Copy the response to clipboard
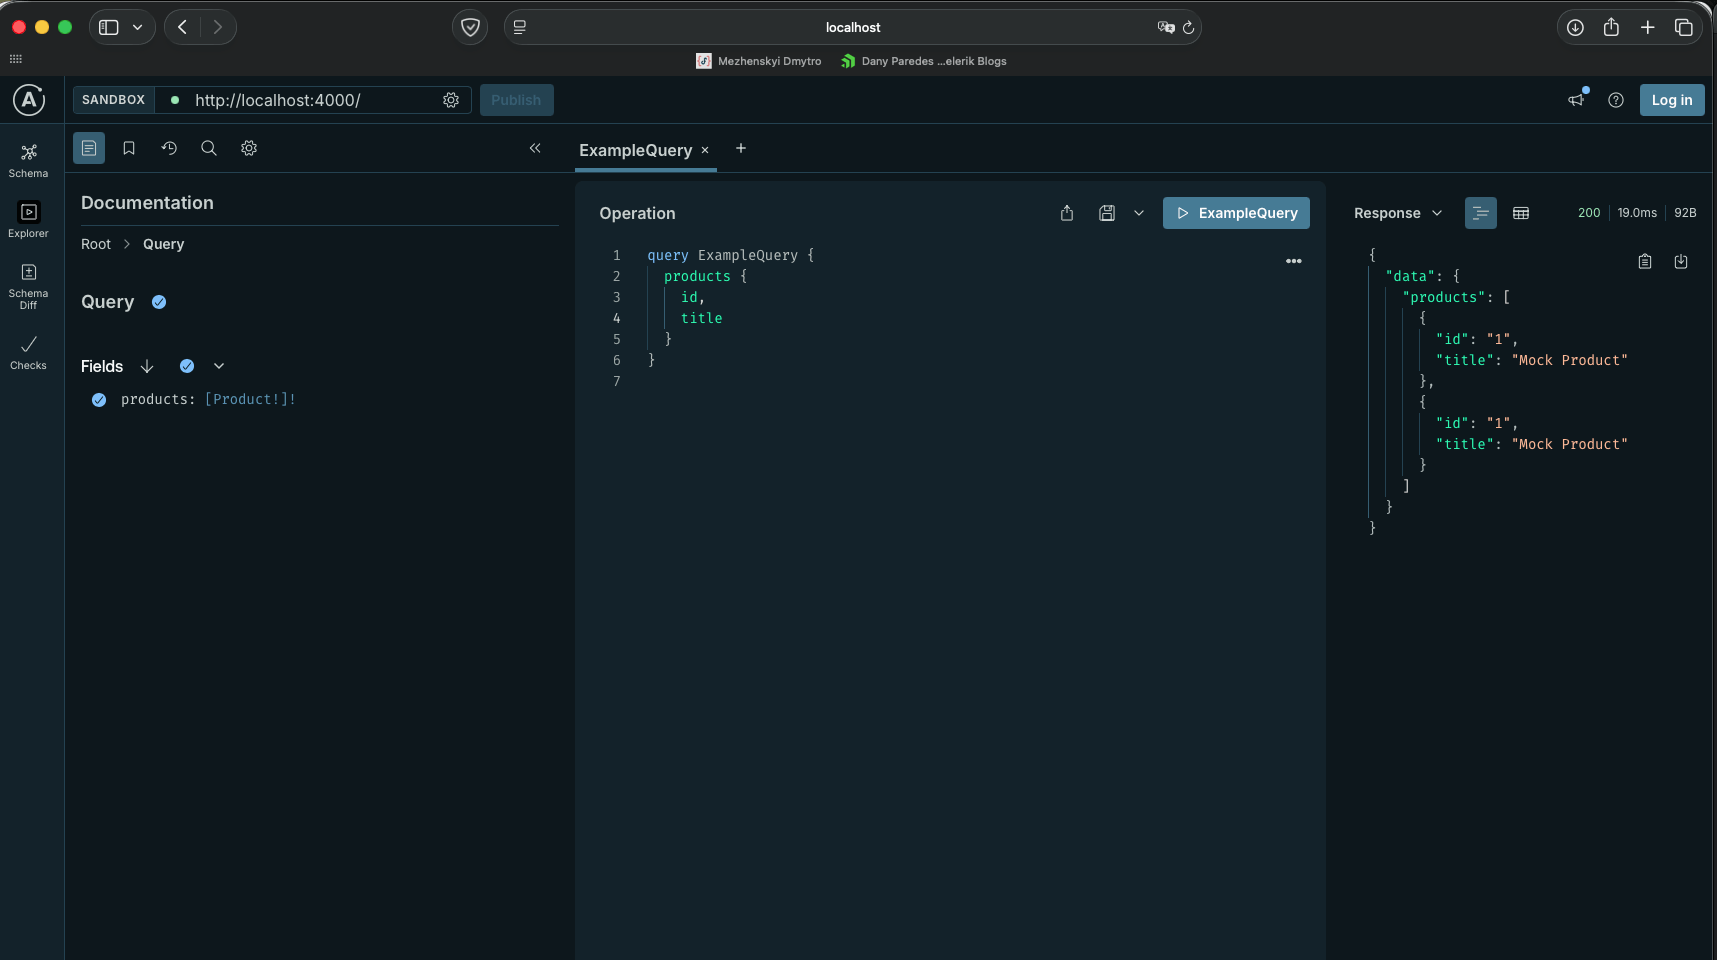1717x960 pixels. click(1644, 261)
